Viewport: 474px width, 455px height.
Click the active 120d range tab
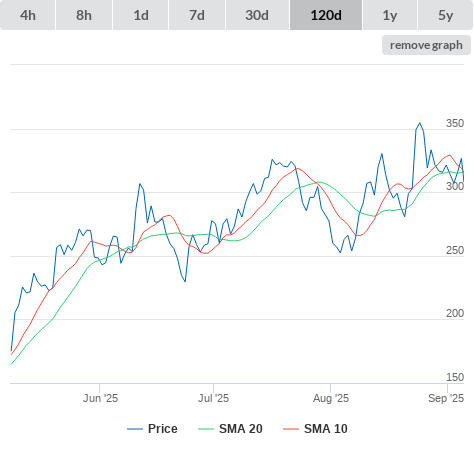(326, 15)
